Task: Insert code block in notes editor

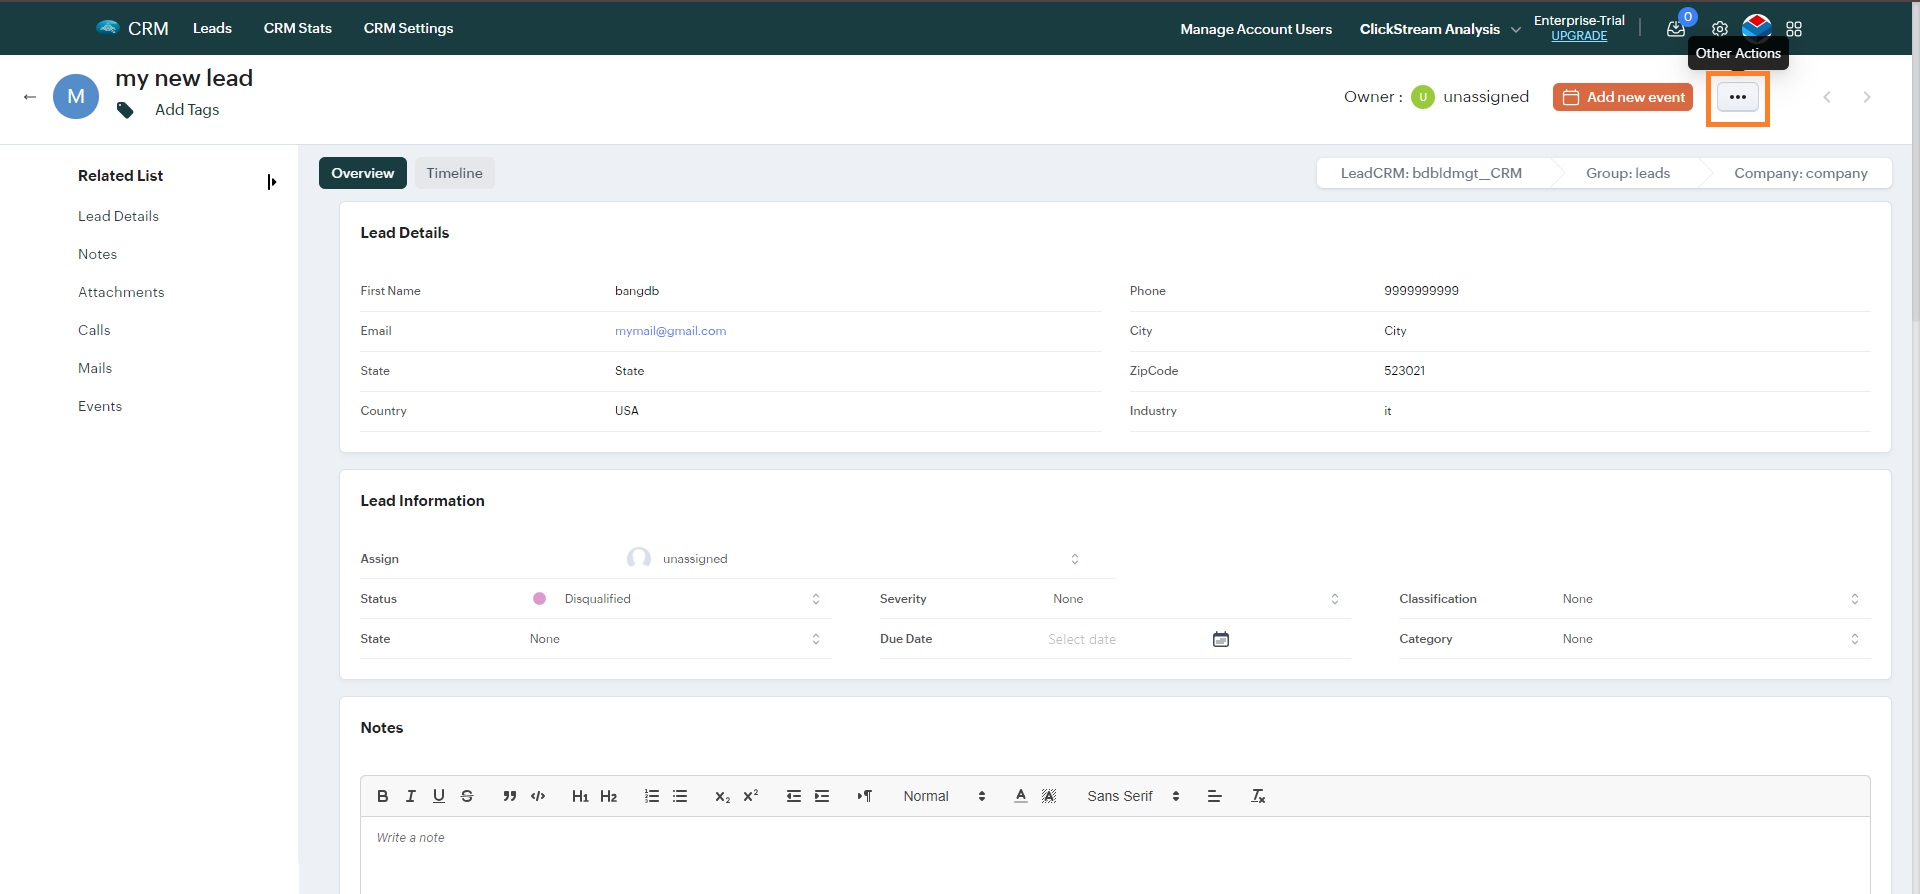Action: tap(538, 796)
